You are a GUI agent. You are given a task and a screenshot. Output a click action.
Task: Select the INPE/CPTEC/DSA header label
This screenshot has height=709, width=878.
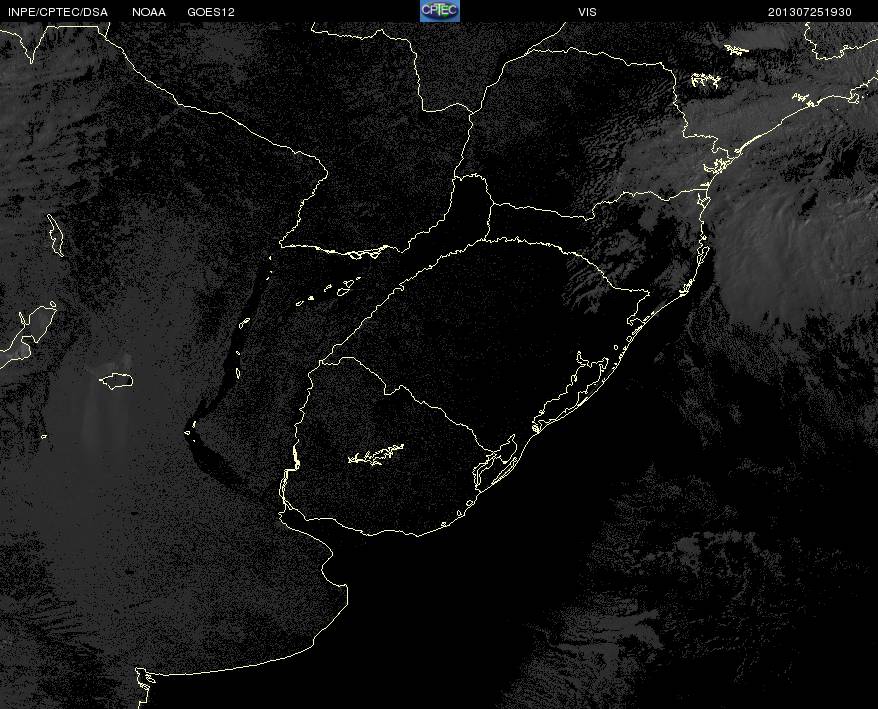click(58, 12)
